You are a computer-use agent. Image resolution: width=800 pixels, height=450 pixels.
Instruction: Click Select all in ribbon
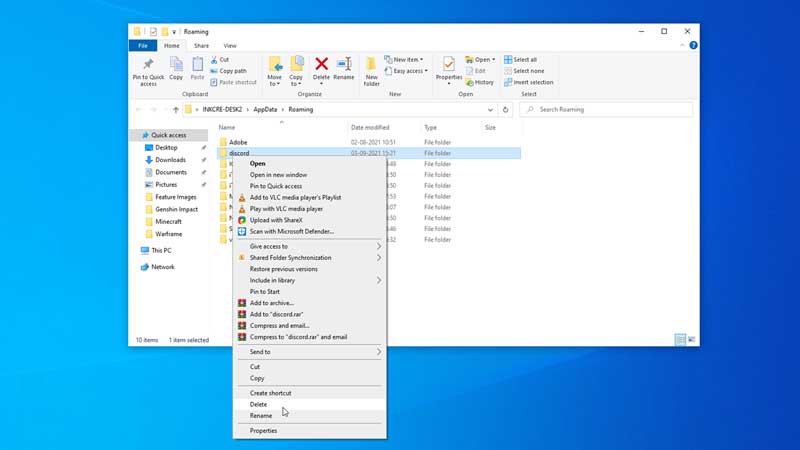(x=520, y=60)
